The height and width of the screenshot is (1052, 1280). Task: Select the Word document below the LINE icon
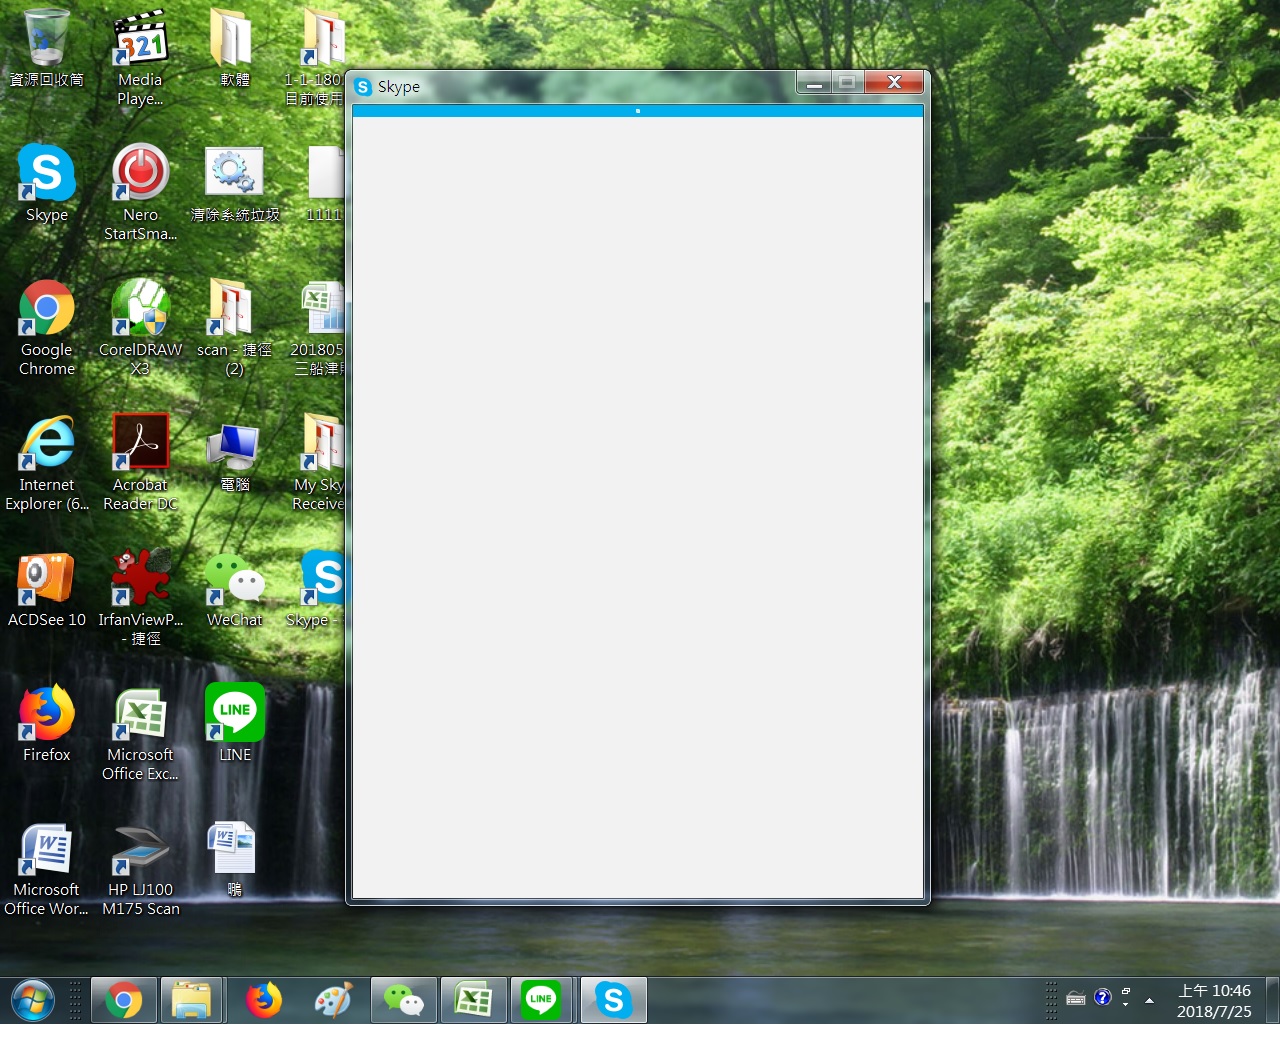tap(234, 858)
